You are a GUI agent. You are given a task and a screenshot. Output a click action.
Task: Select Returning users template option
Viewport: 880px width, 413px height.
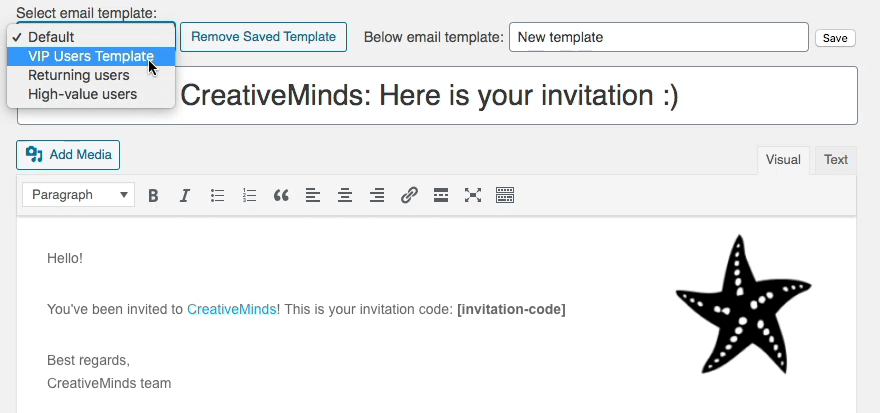(x=78, y=75)
